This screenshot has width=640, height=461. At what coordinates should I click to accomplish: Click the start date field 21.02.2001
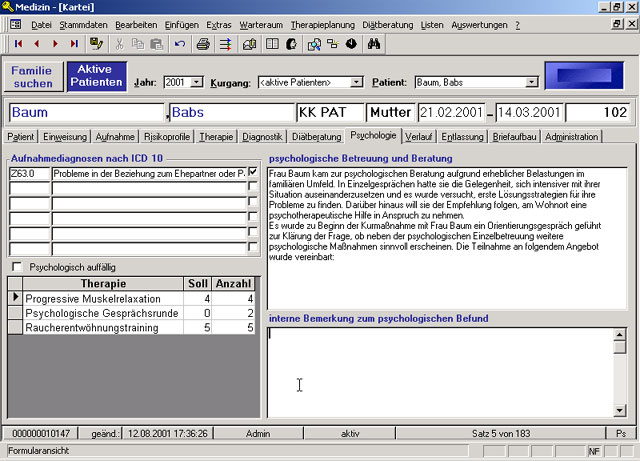coord(451,112)
